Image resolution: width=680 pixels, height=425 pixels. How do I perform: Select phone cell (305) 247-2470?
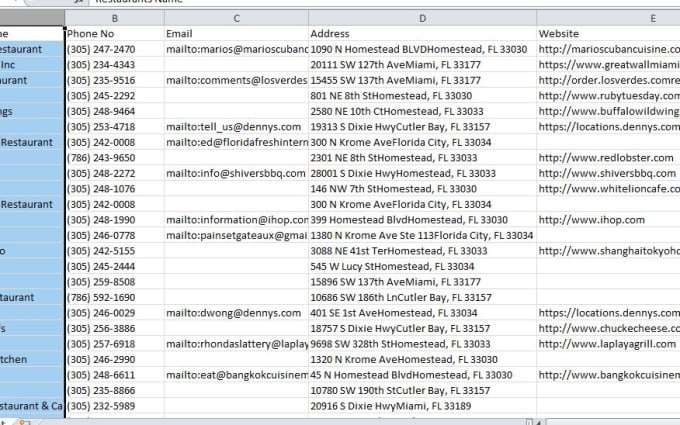click(114, 49)
